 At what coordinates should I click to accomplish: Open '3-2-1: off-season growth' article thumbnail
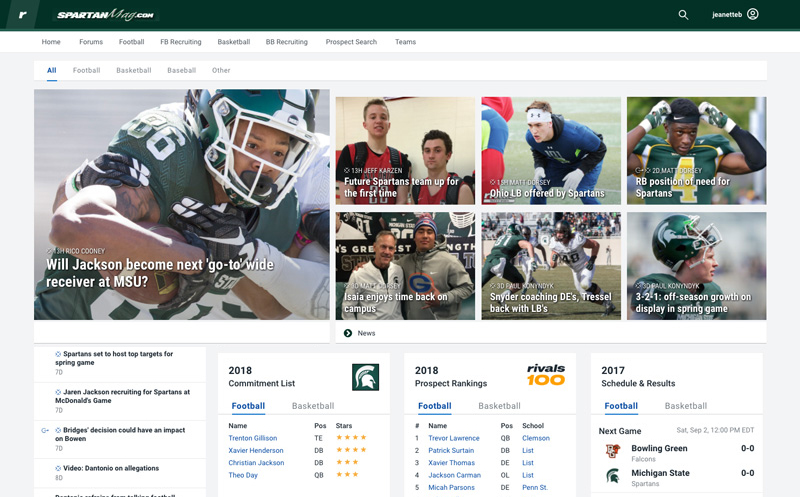coord(696,266)
